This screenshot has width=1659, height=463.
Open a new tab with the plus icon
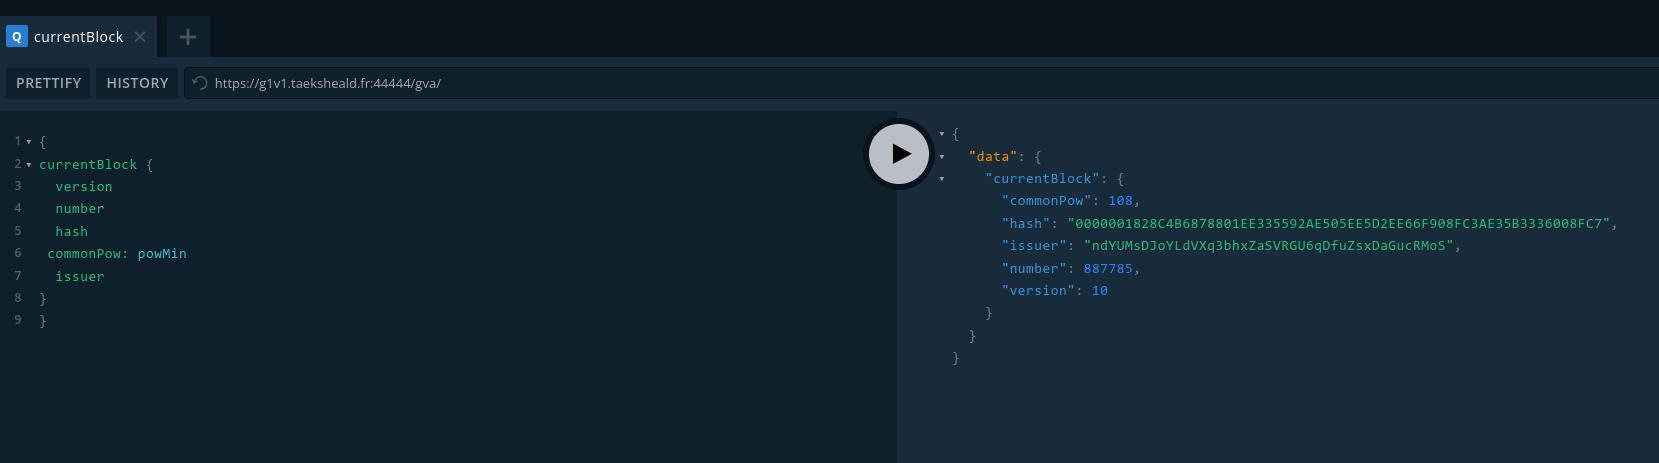tap(188, 37)
